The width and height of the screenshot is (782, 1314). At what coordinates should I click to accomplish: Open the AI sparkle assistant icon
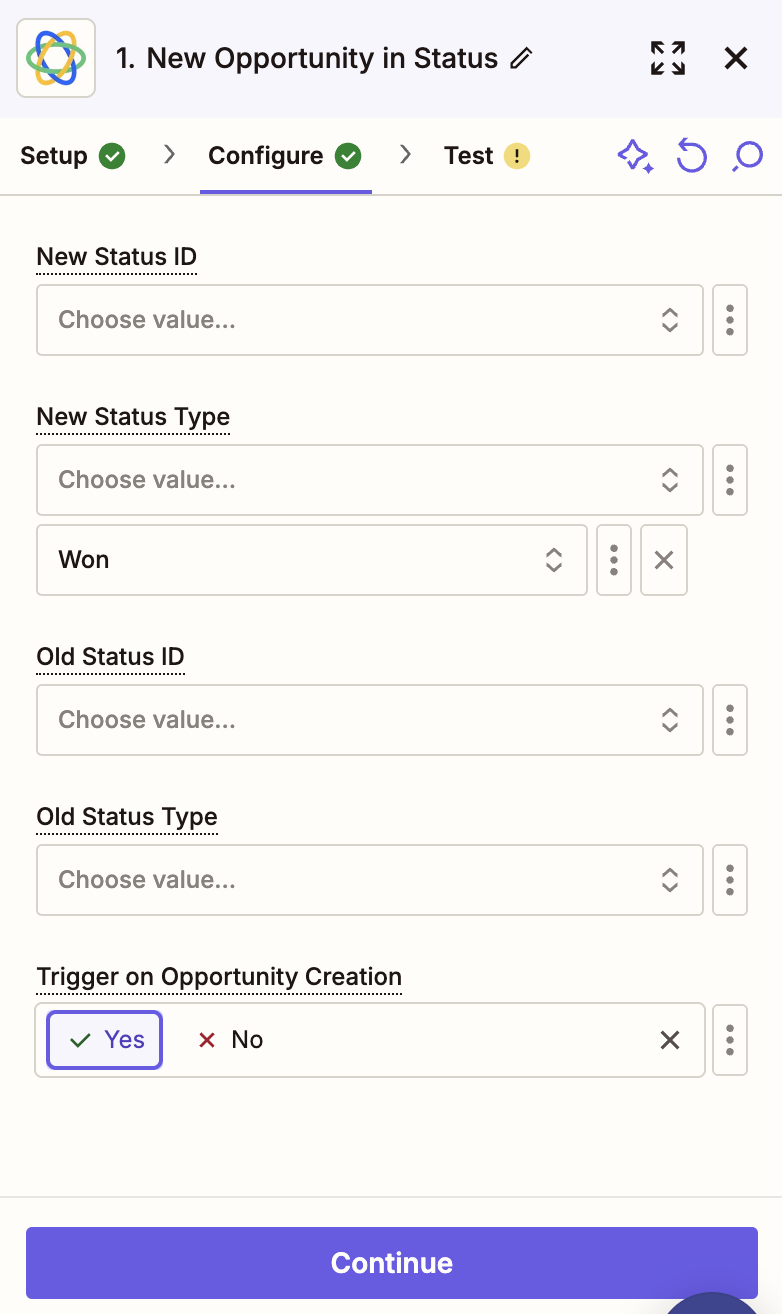(x=635, y=156)
